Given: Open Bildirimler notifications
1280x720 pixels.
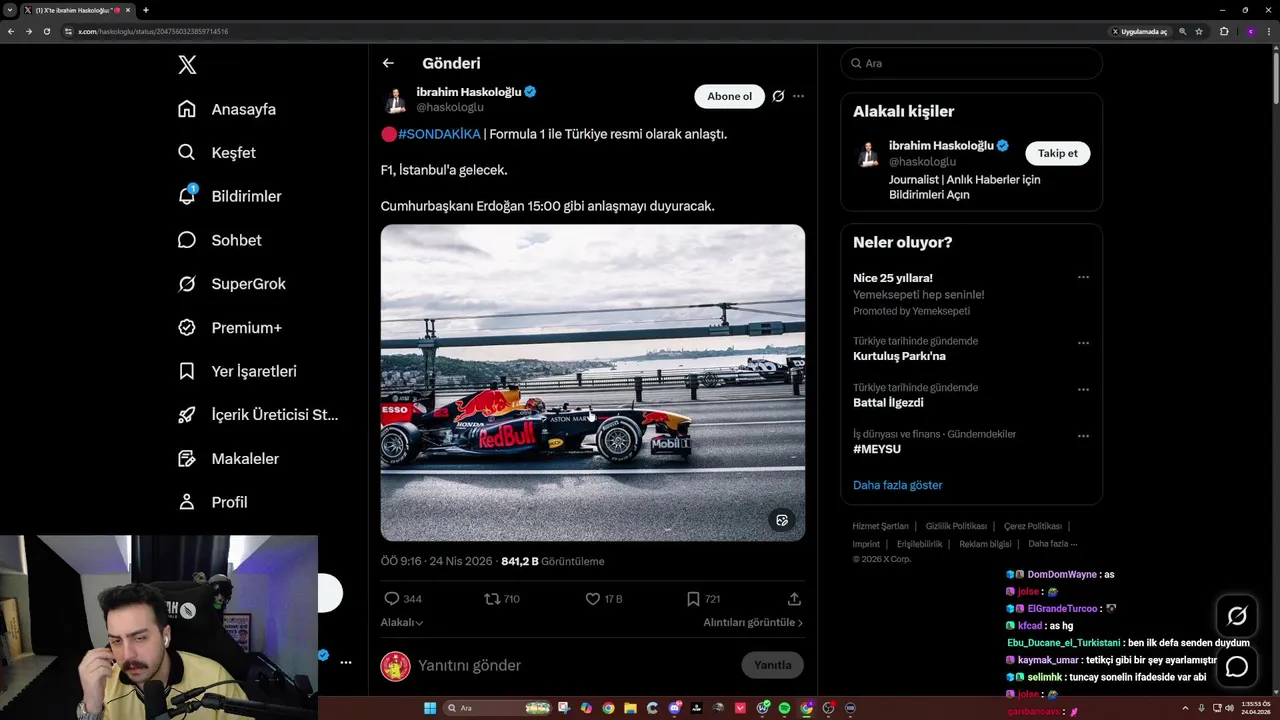Looking at the screenshot, I should coord(229,196).
